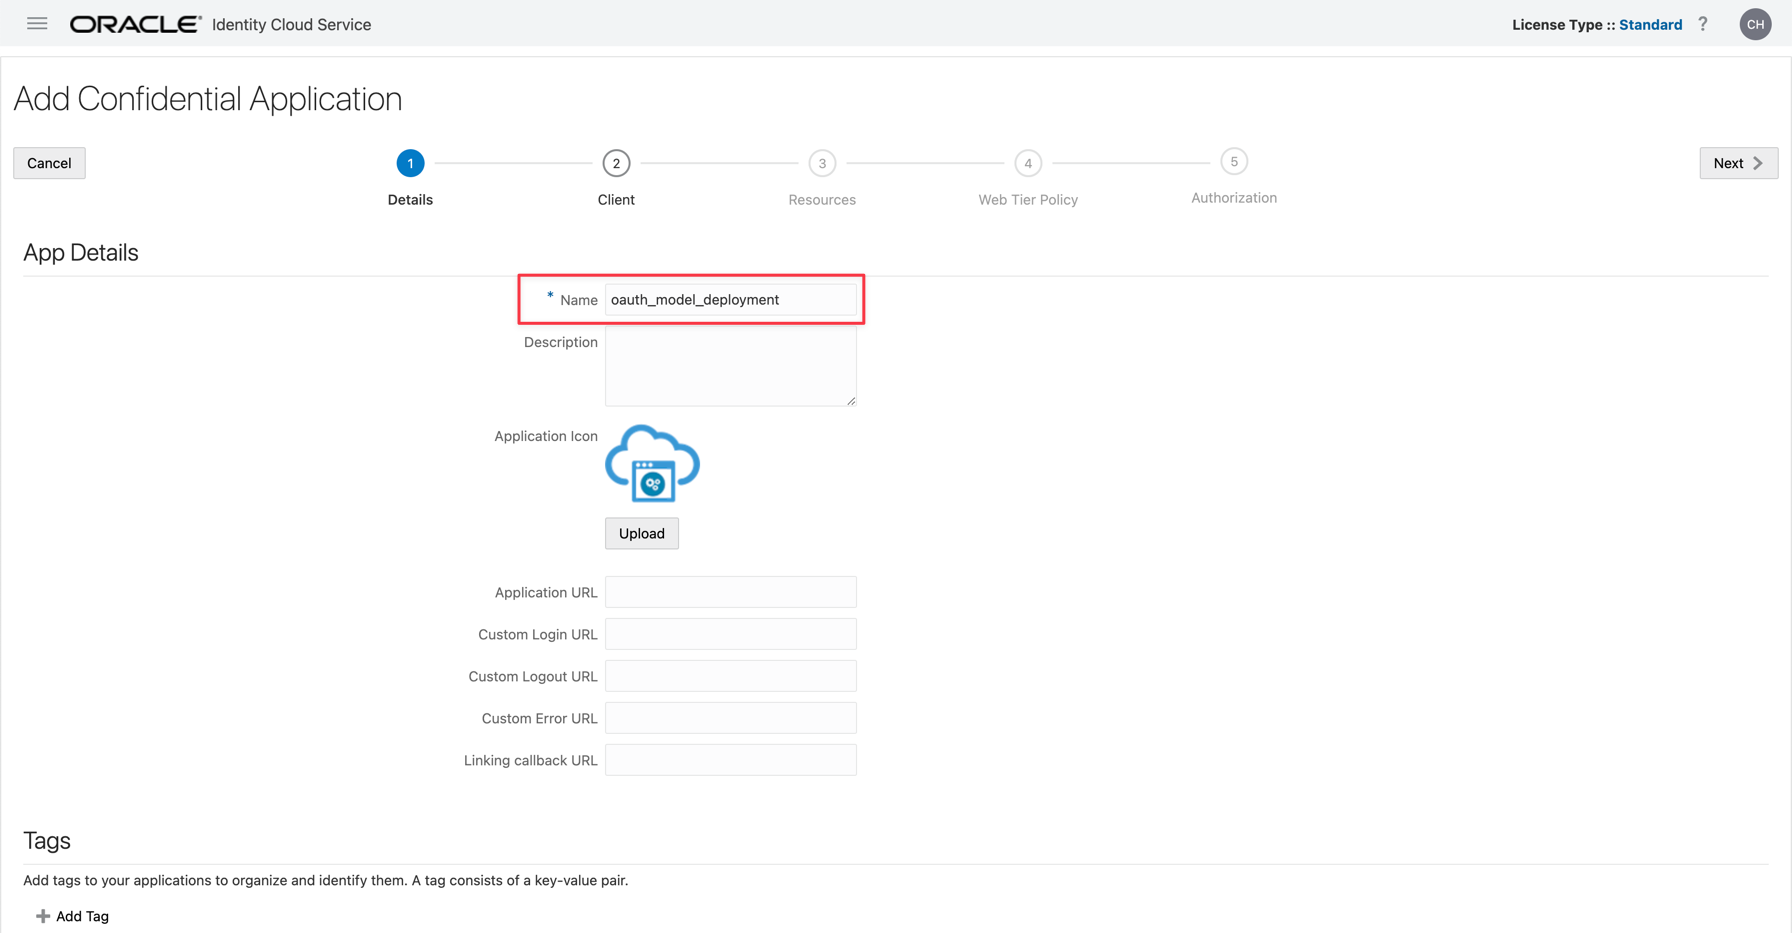Click the Oracle logo
This screenshot has height=933, width=1792.
[135, 24]
